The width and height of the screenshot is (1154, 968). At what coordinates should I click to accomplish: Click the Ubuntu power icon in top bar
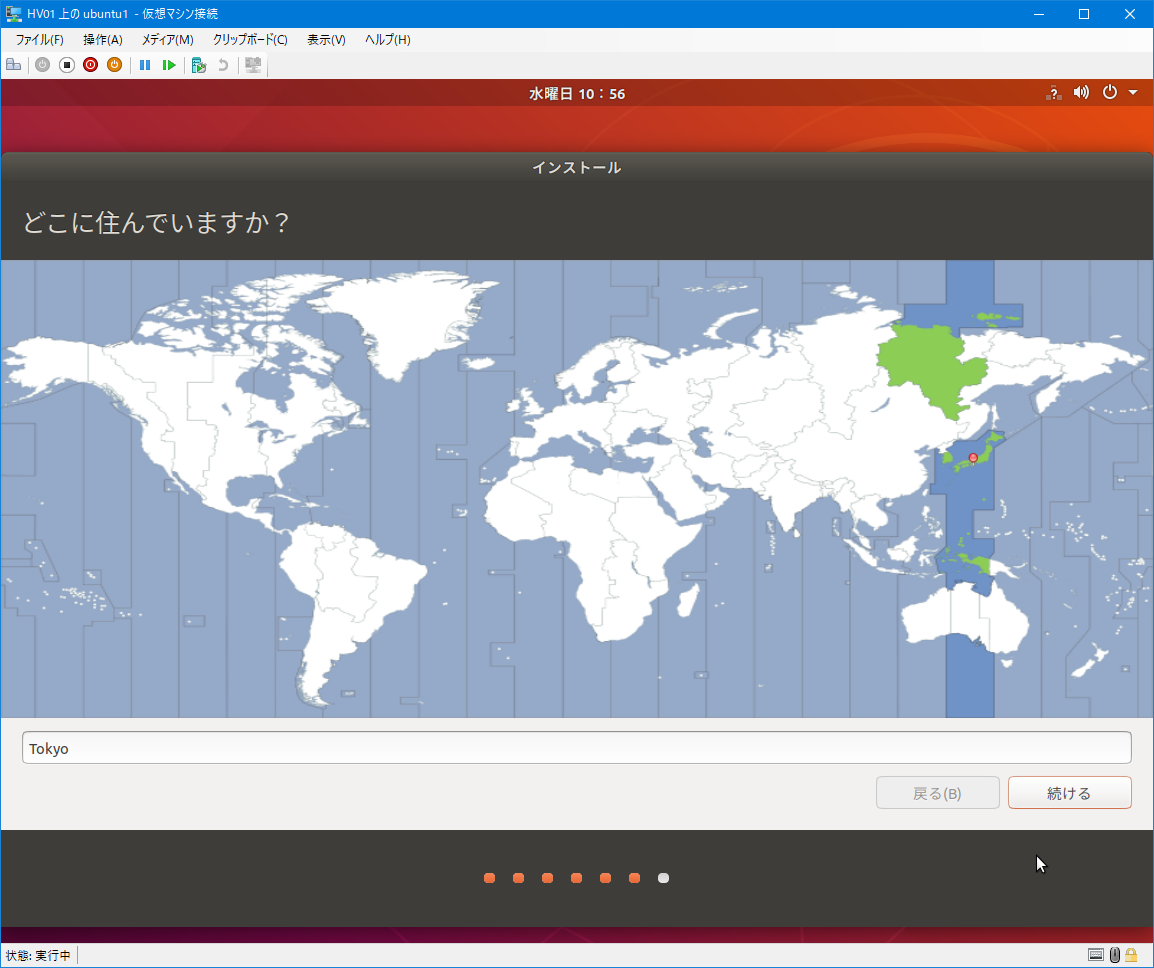click(1110, 92)
